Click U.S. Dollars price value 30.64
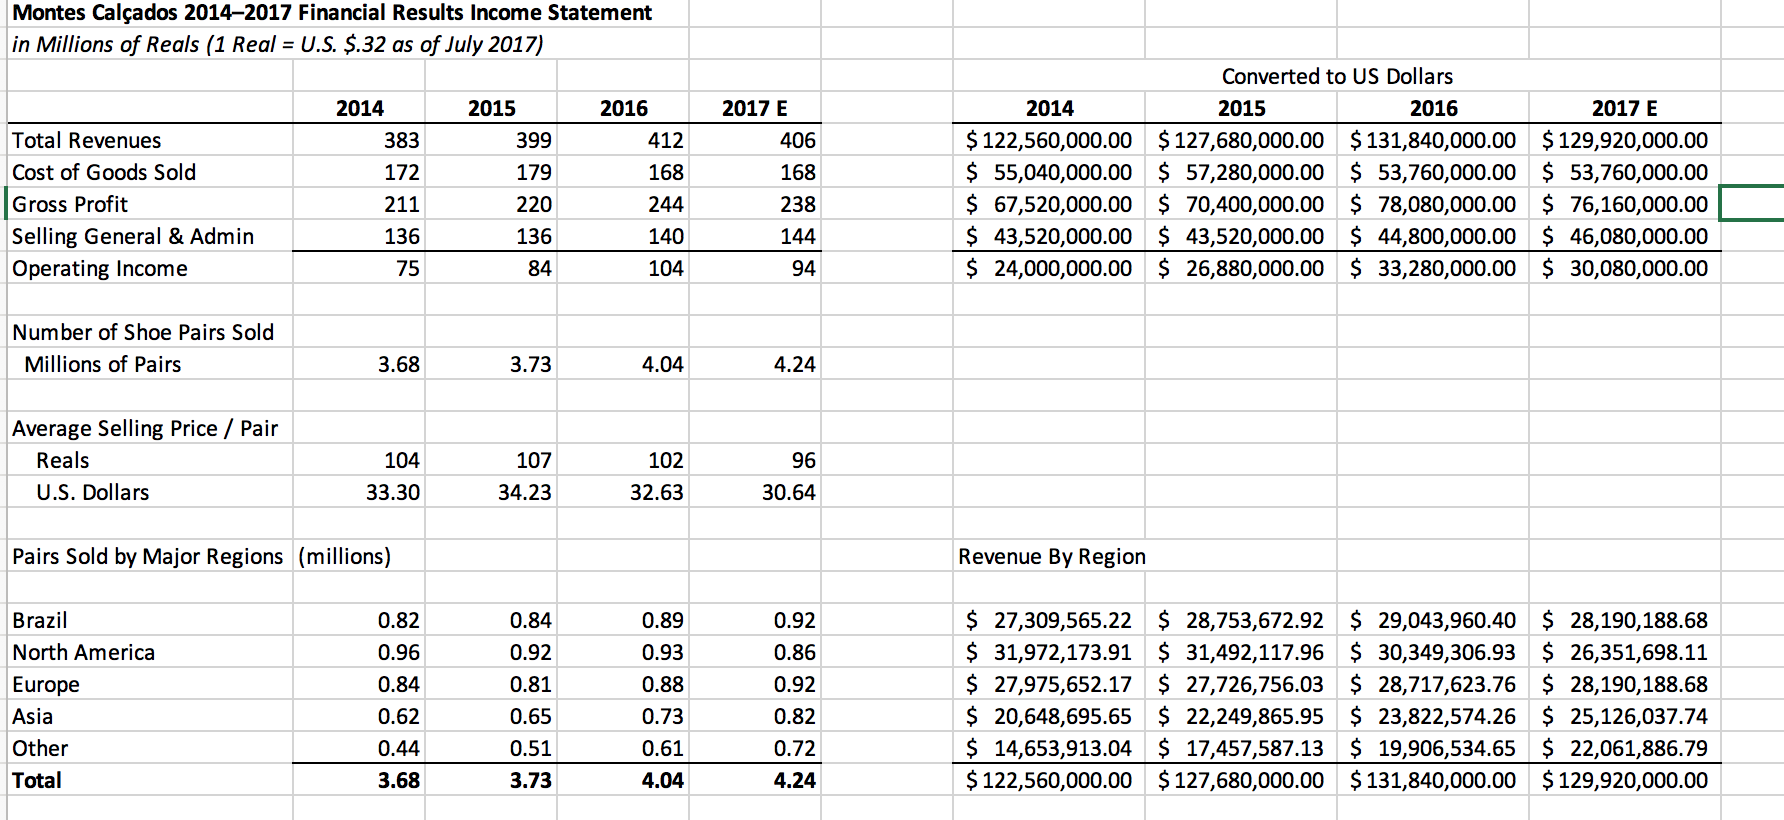The width and height of the screenshot is (1784, 820). pos(789,493)
